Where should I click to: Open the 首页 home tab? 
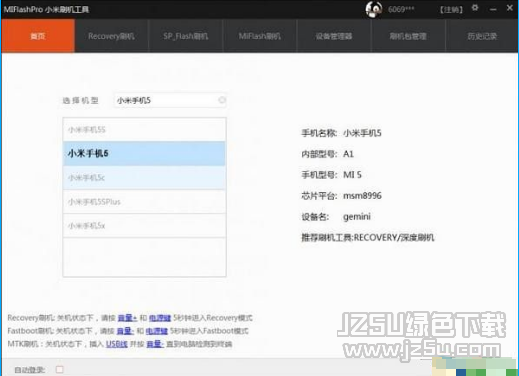[38, 36]
